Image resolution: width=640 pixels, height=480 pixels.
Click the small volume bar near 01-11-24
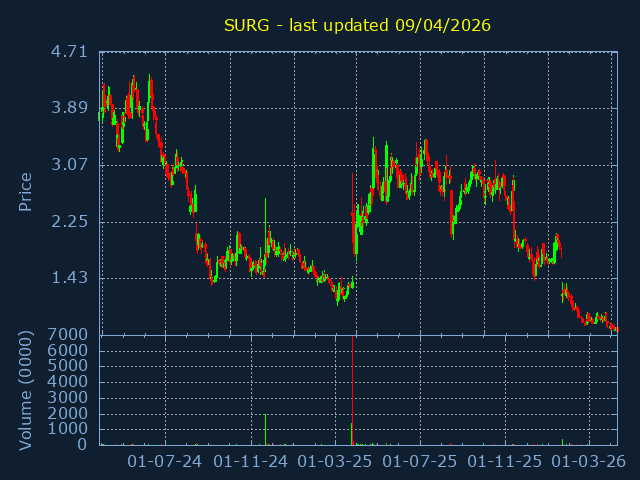coord(265,431)
